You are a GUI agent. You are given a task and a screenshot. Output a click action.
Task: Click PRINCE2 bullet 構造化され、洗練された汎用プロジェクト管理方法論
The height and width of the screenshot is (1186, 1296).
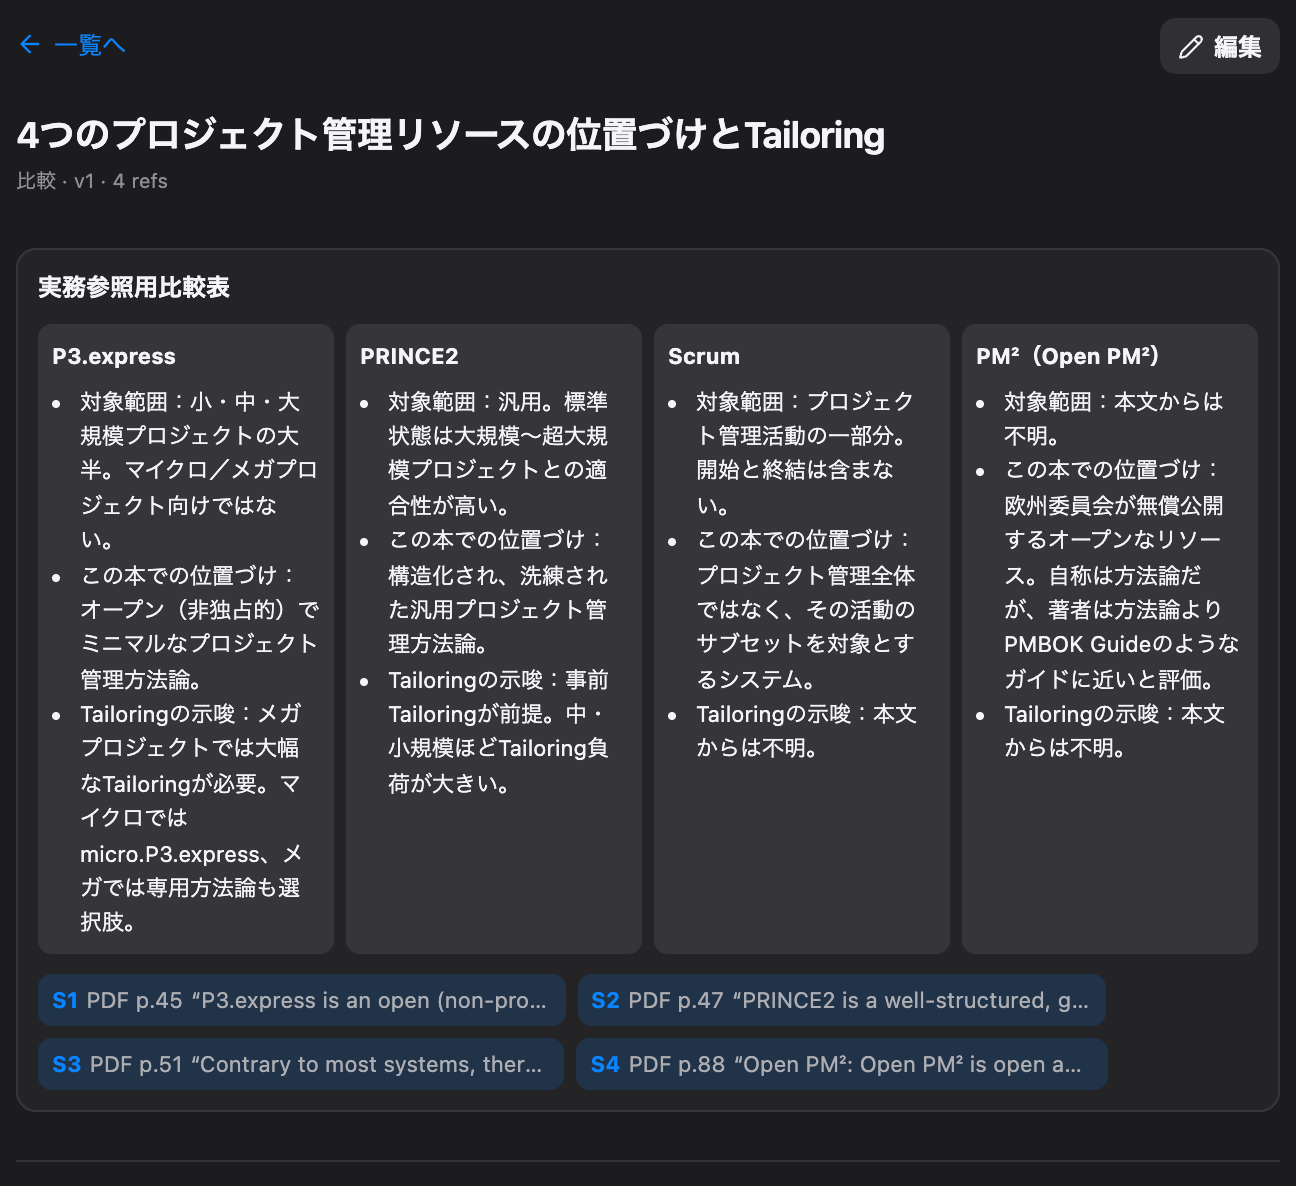pos(498,592)
